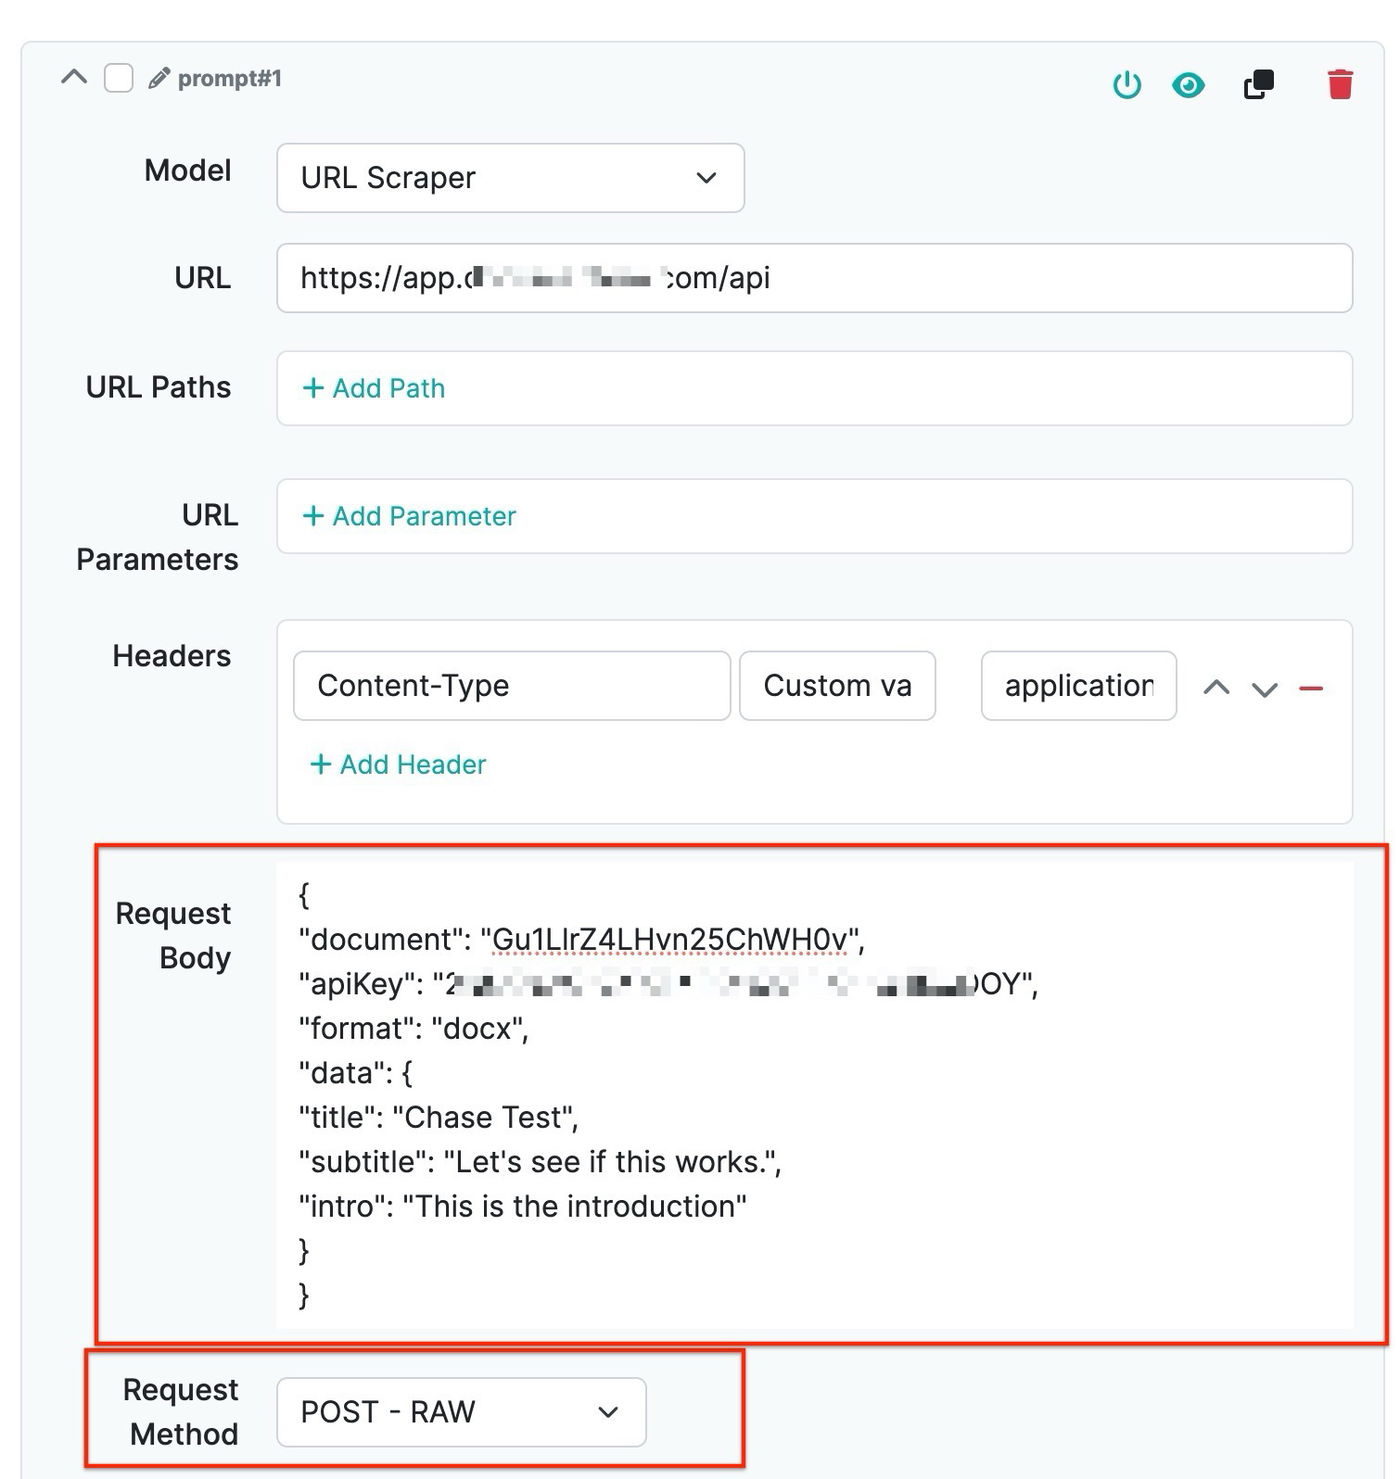
Task: Click the power icon for prompt#1
Action: click(x=1127, y=85)
